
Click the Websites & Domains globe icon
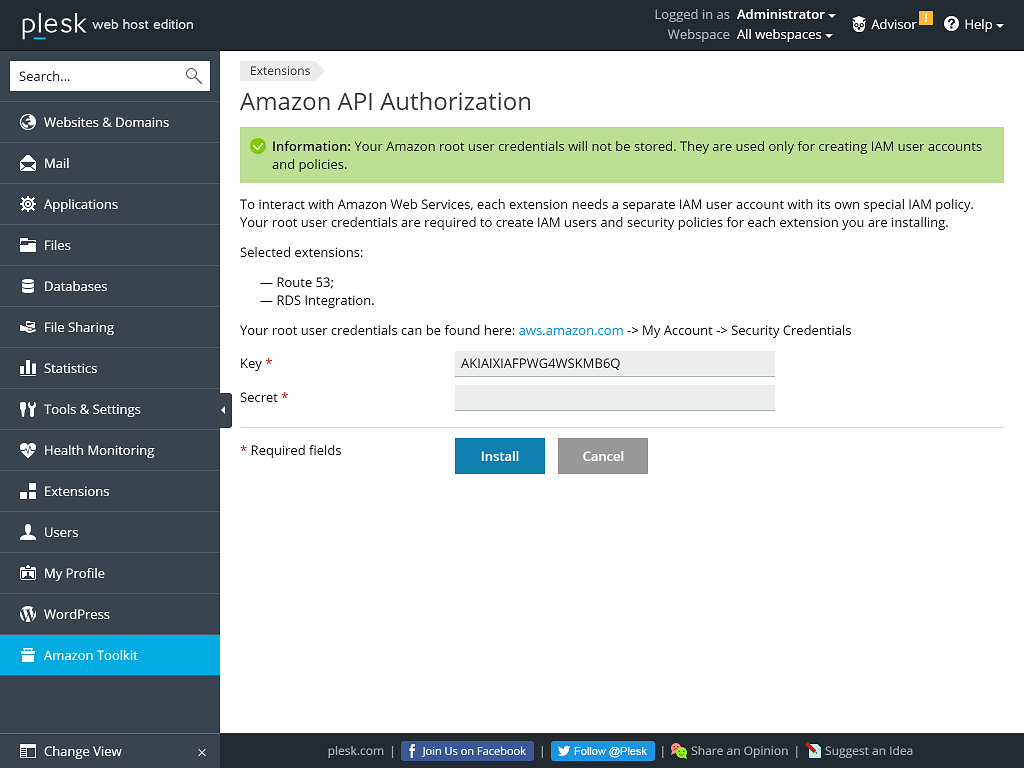click(x=27, y=122)
